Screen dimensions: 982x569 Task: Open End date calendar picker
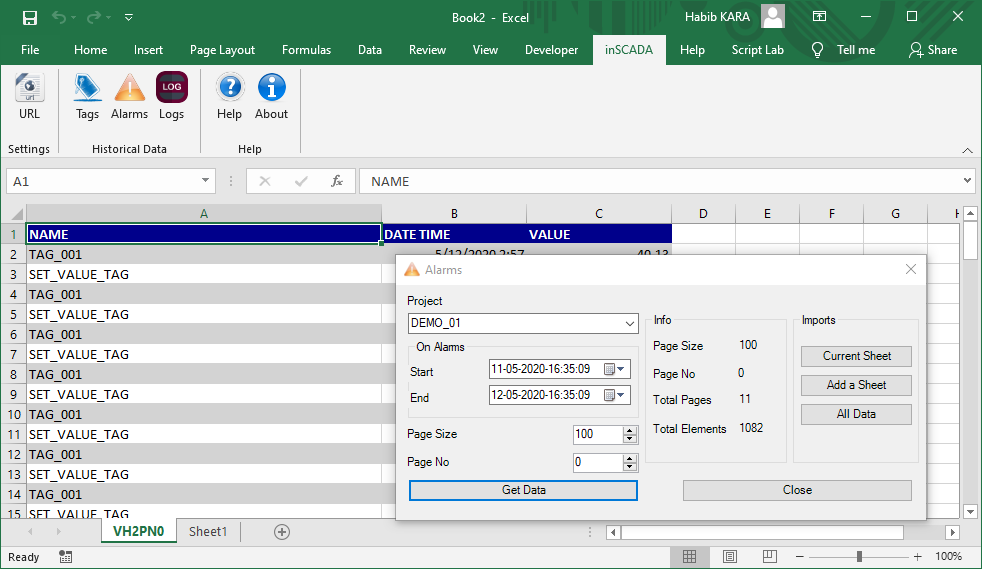[614, 395]
